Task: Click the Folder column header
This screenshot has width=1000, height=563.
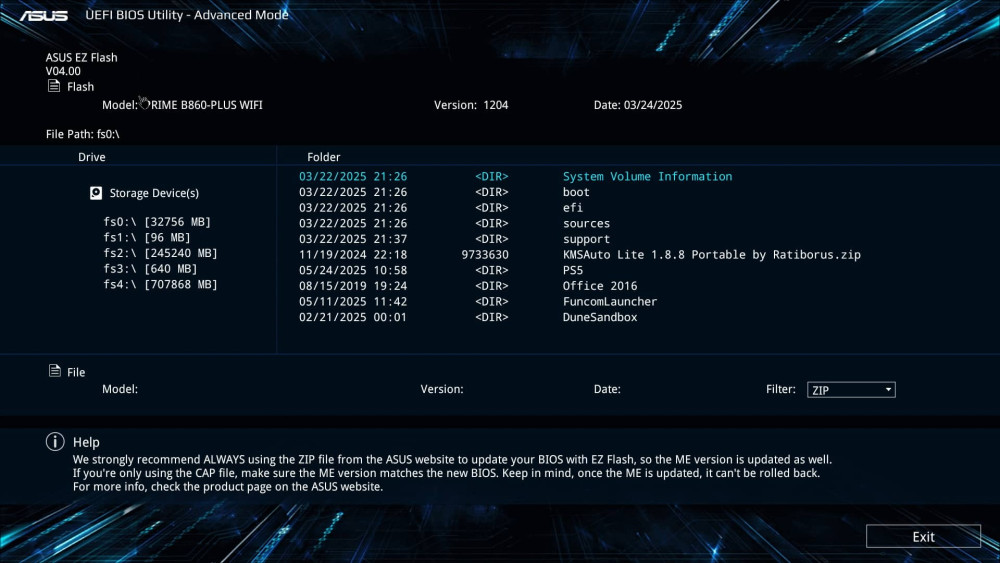Action: 323,157
